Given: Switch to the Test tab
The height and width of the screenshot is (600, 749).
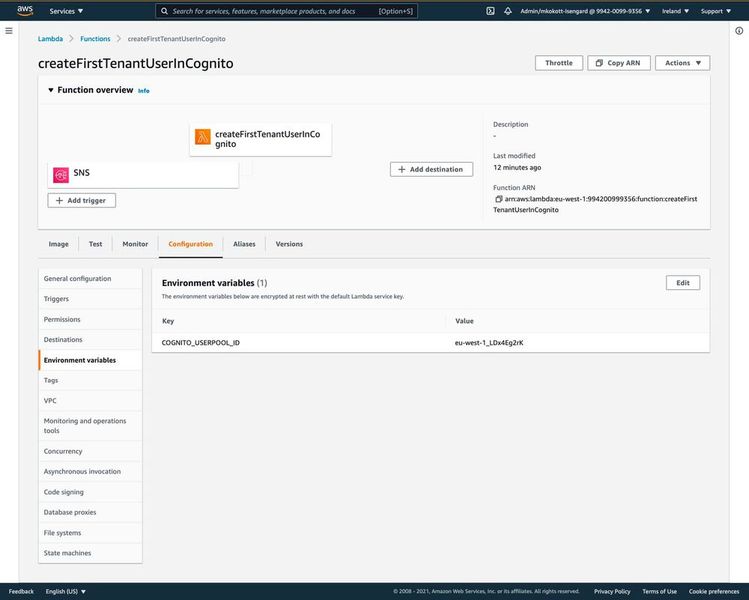Looking at the screenshot, I should pos(96,244).
